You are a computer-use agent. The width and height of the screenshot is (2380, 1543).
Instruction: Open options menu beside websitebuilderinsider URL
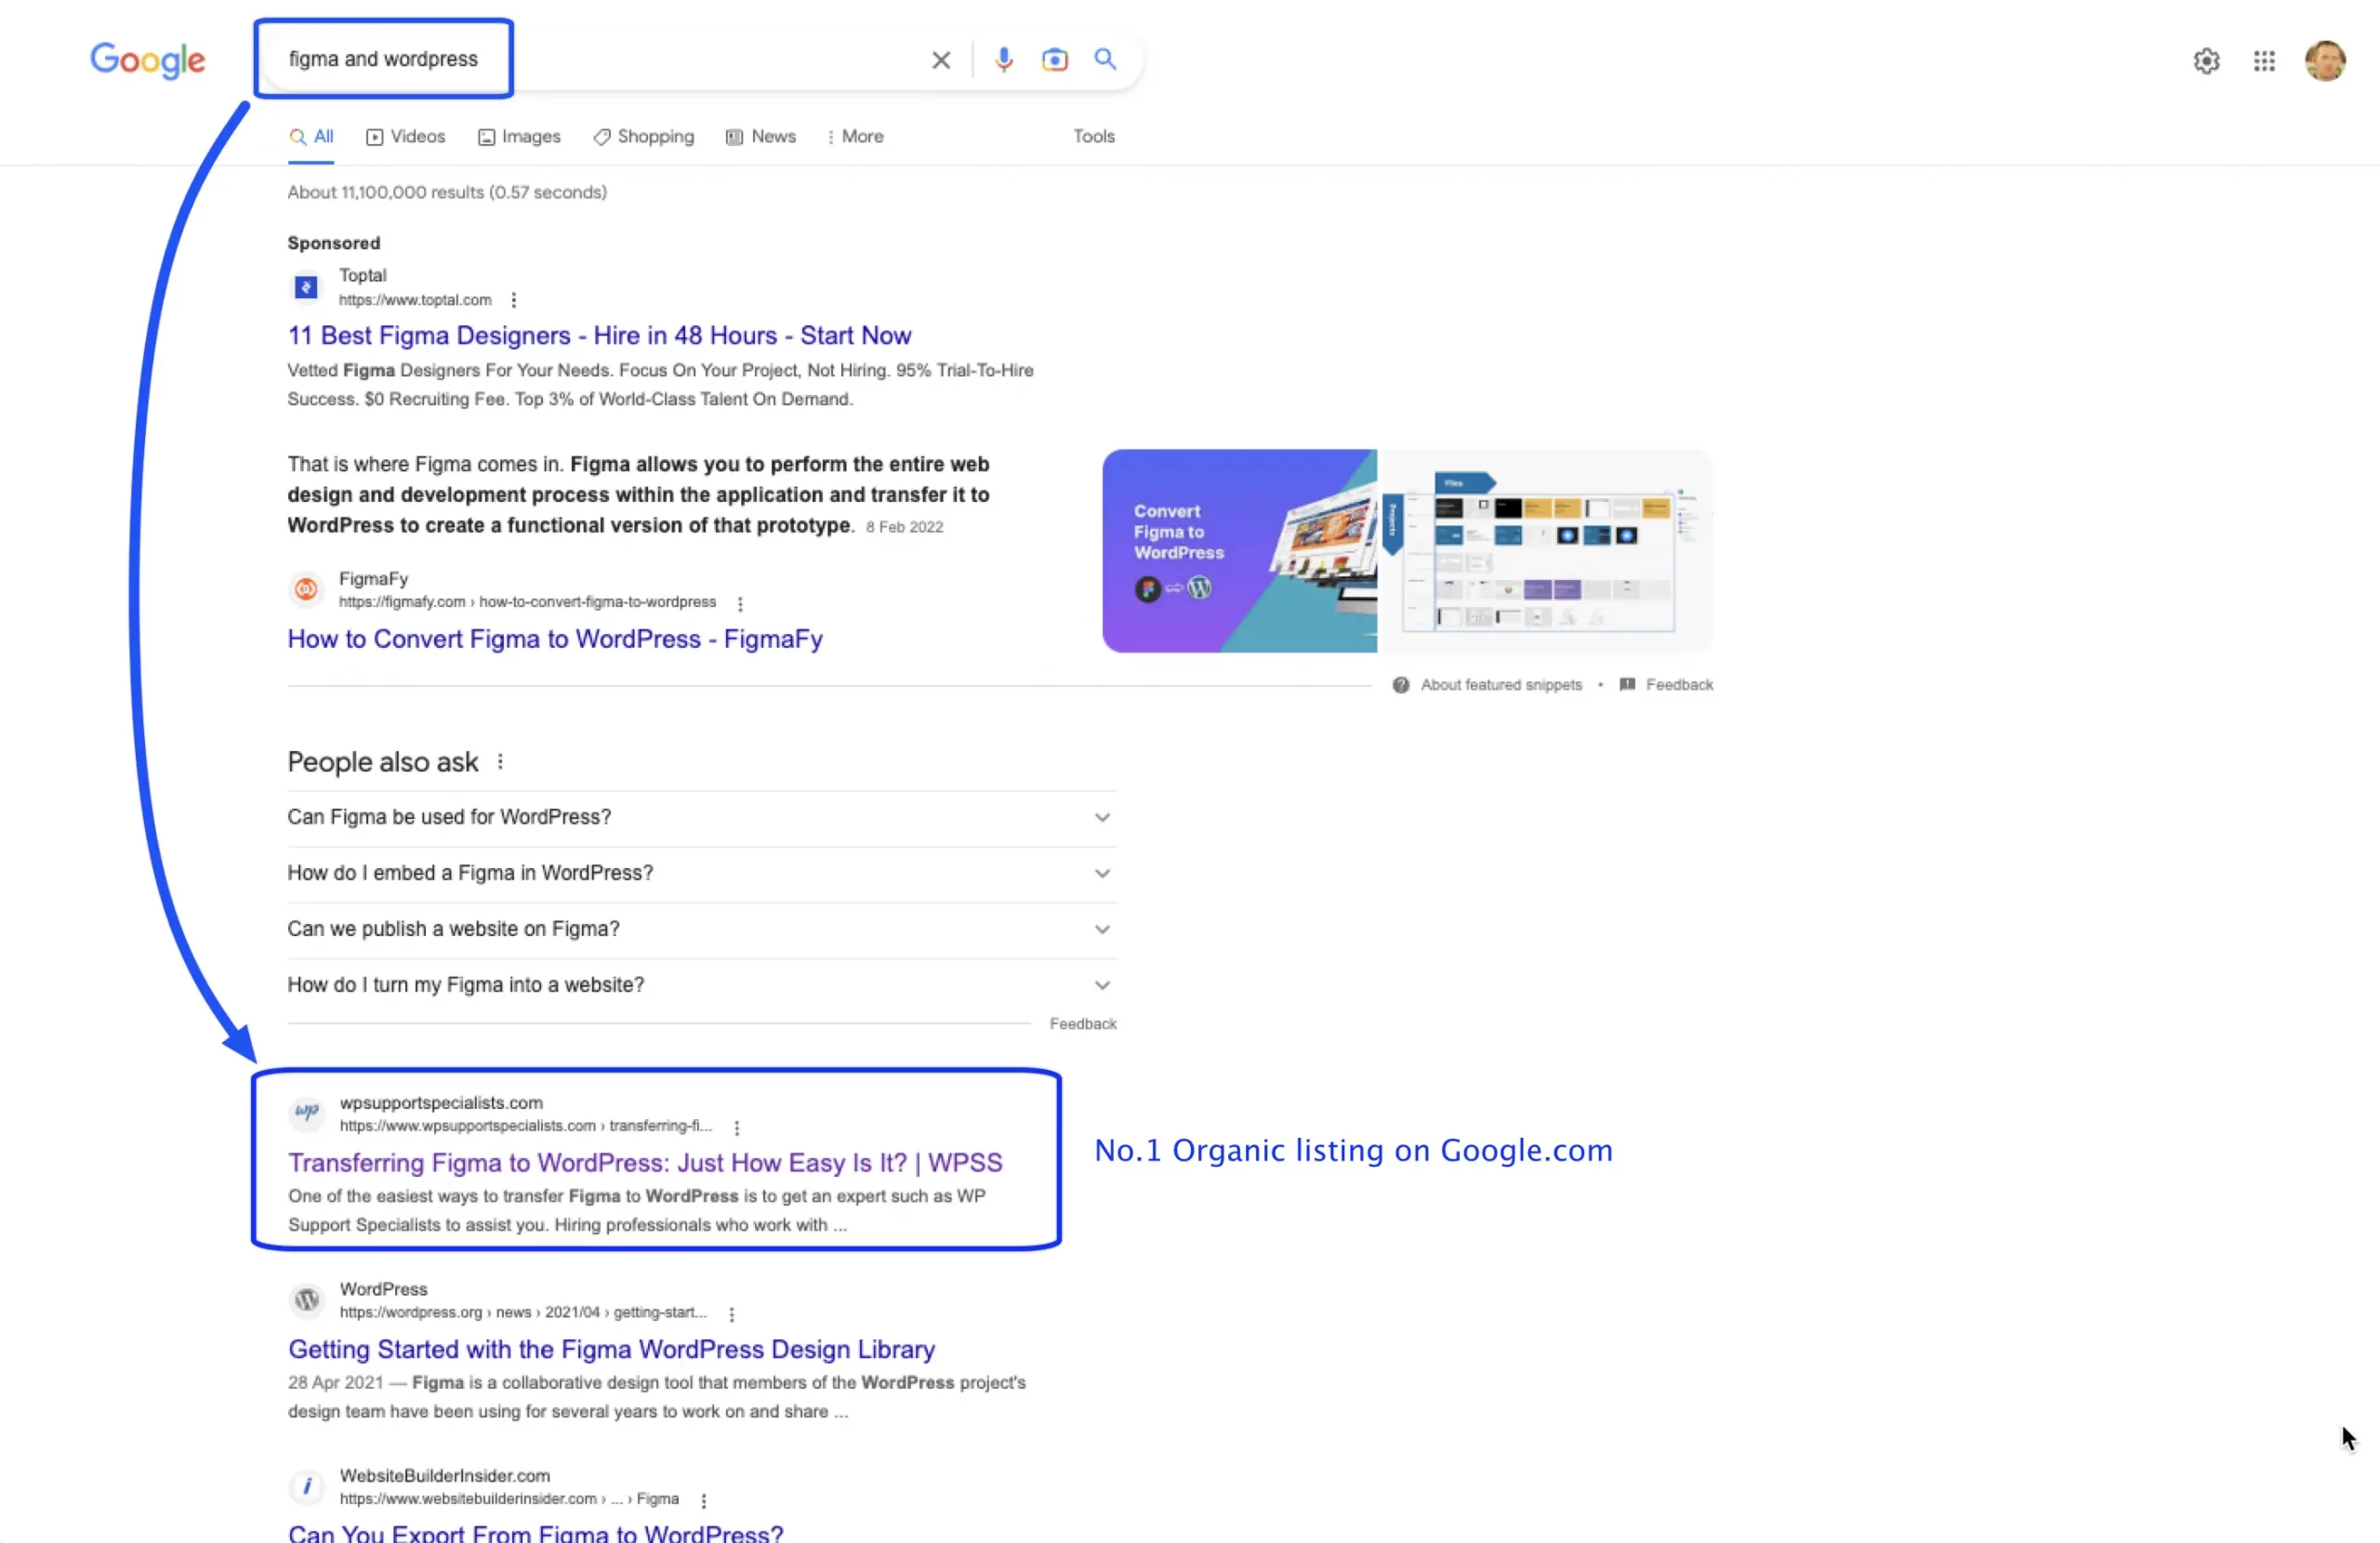point(703,1501)
